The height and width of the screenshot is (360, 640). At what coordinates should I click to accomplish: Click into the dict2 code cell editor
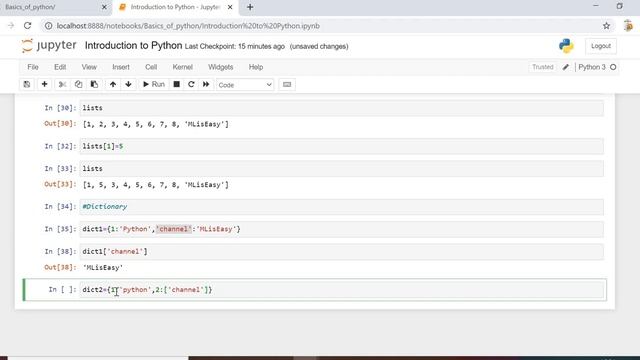pos(341,290)
